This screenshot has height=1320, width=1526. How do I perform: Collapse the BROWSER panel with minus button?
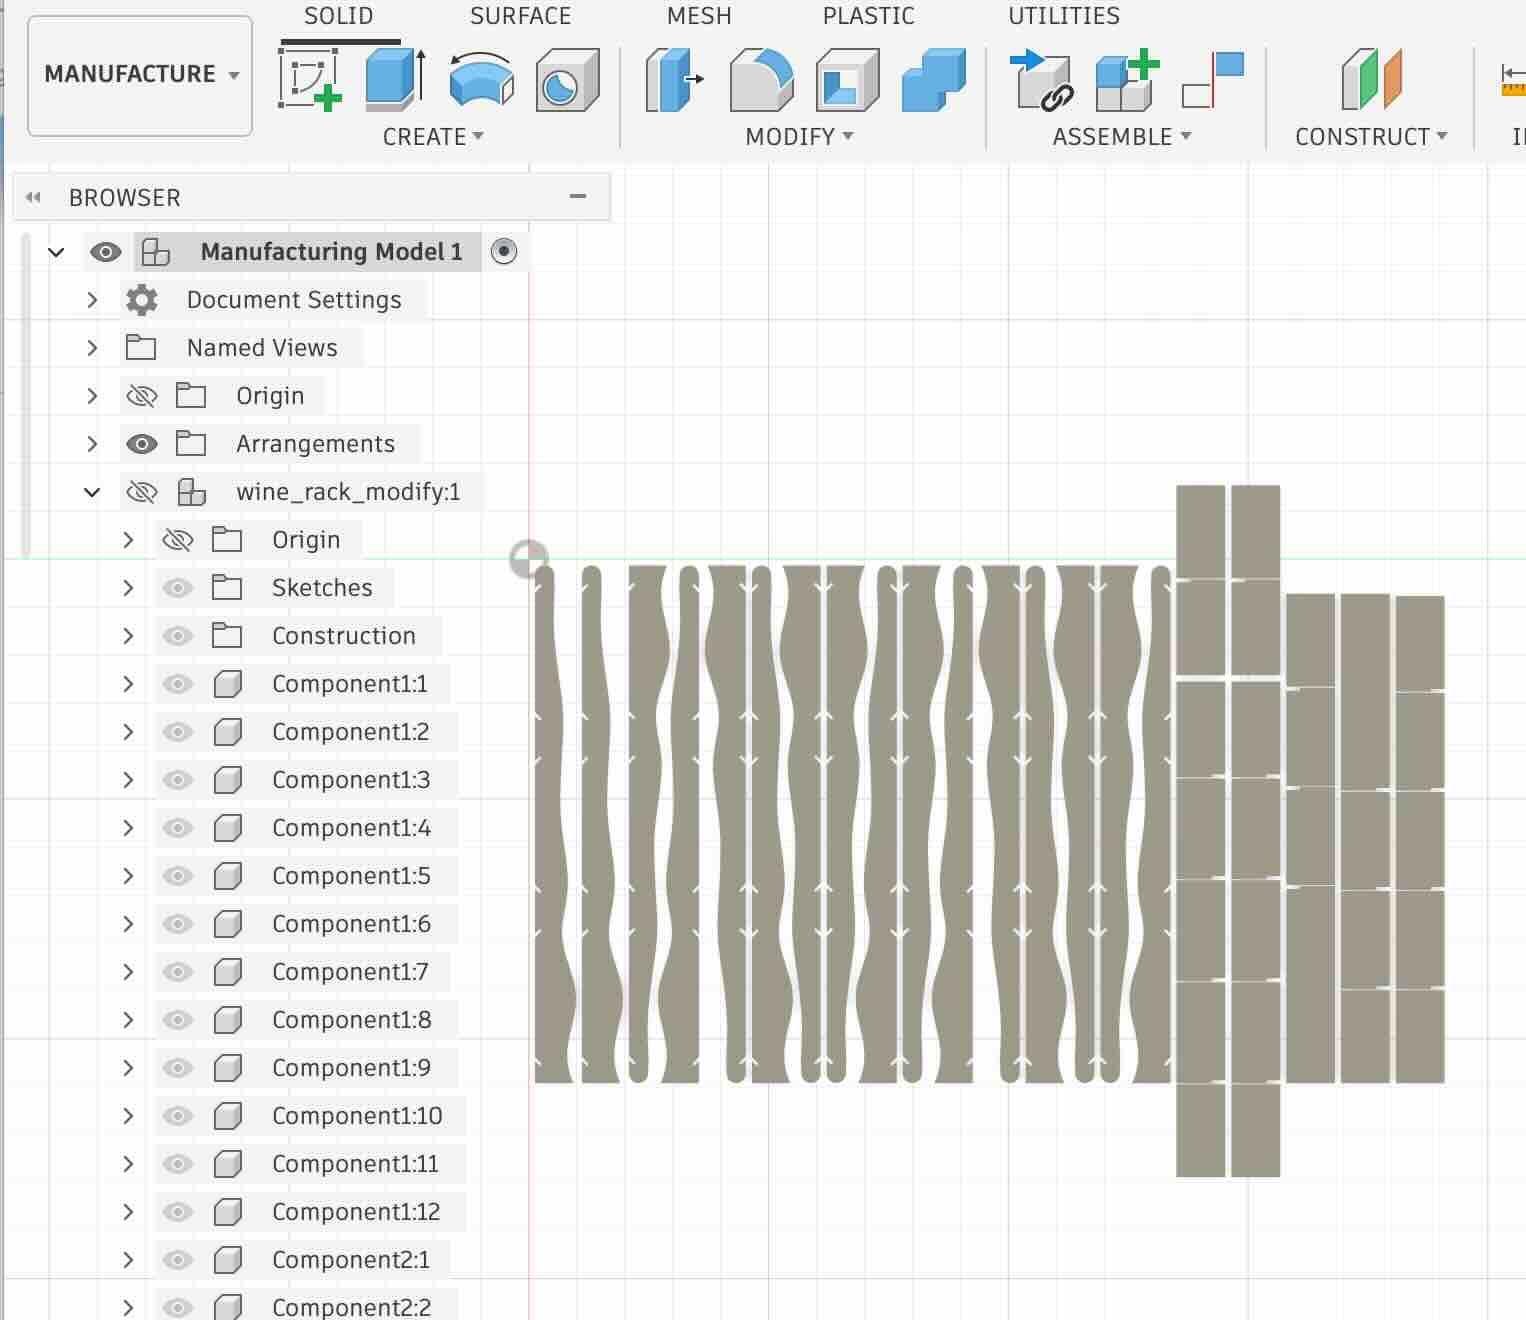[577, 196]
